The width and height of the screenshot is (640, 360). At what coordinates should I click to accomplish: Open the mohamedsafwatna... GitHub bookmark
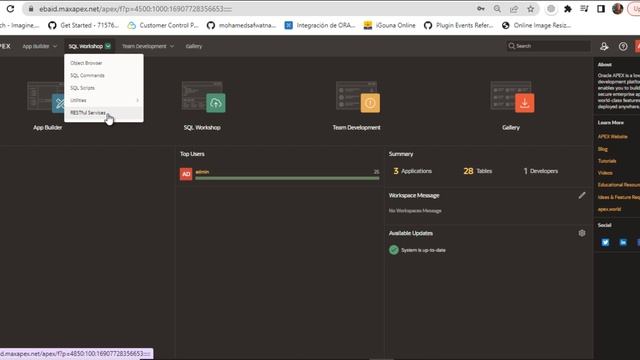242,25
